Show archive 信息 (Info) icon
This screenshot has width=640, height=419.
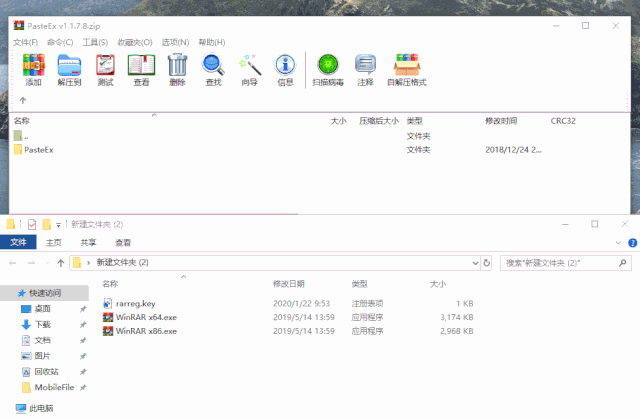285,68
